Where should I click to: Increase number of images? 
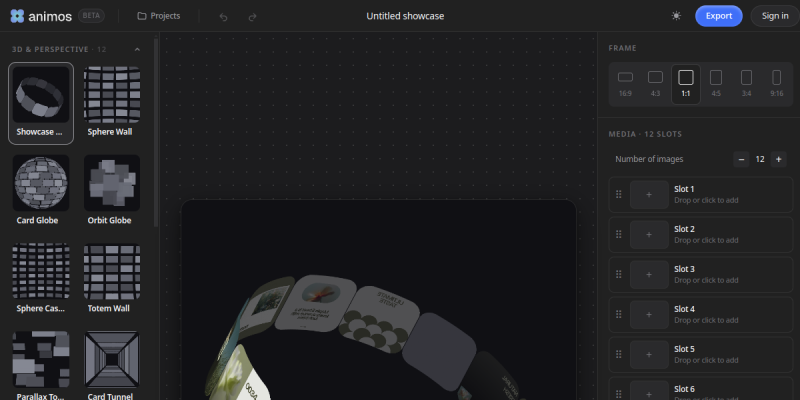778,159
